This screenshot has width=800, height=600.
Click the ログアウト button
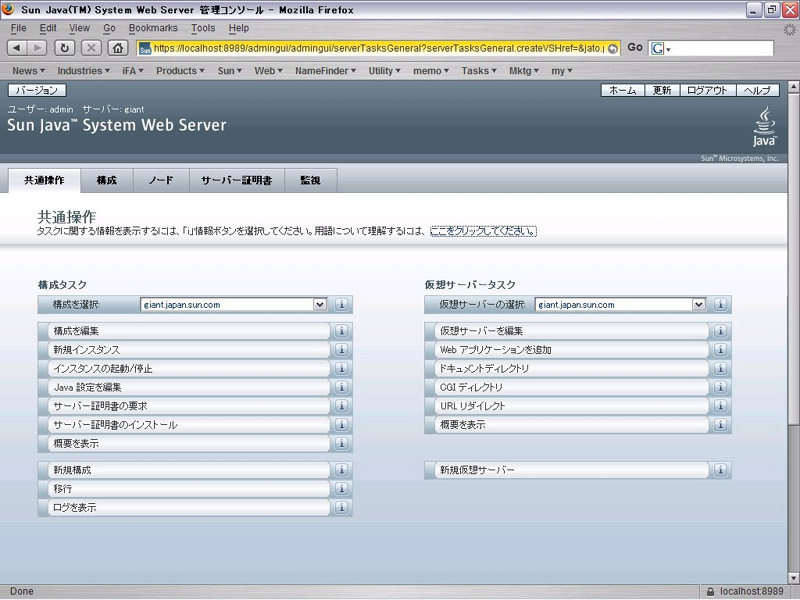tap(707, 90)
